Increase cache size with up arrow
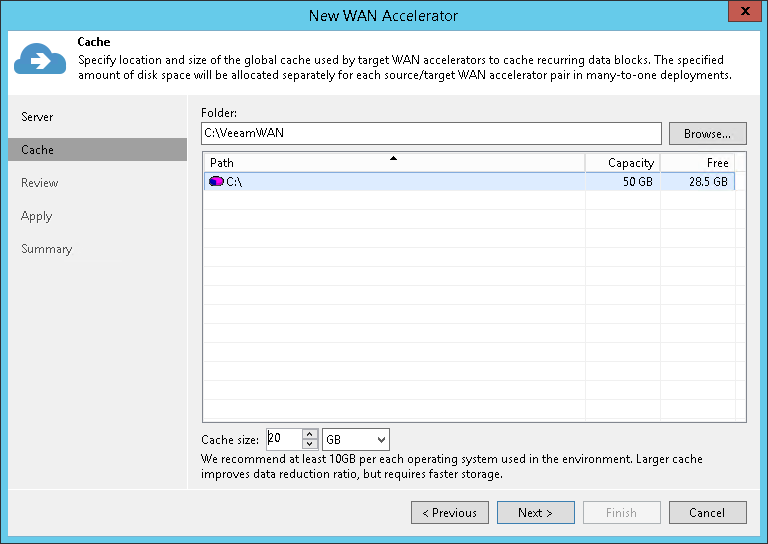 (310, 434)
